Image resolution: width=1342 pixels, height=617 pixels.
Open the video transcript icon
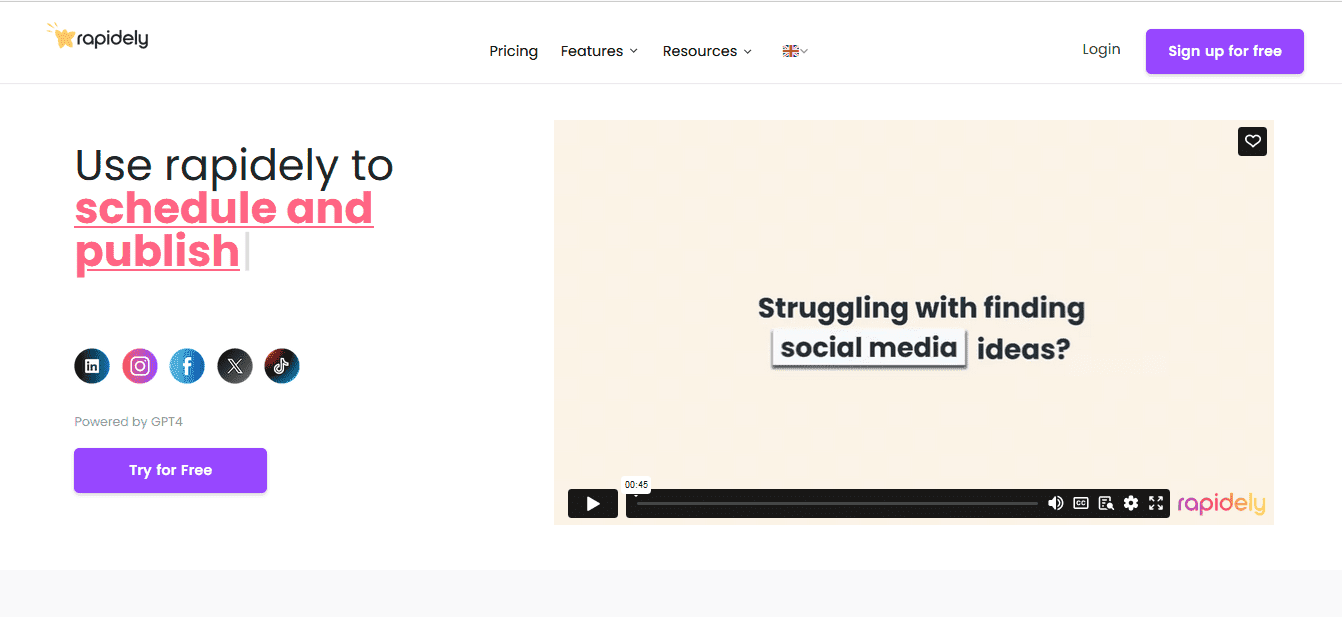click(1106, 503)
